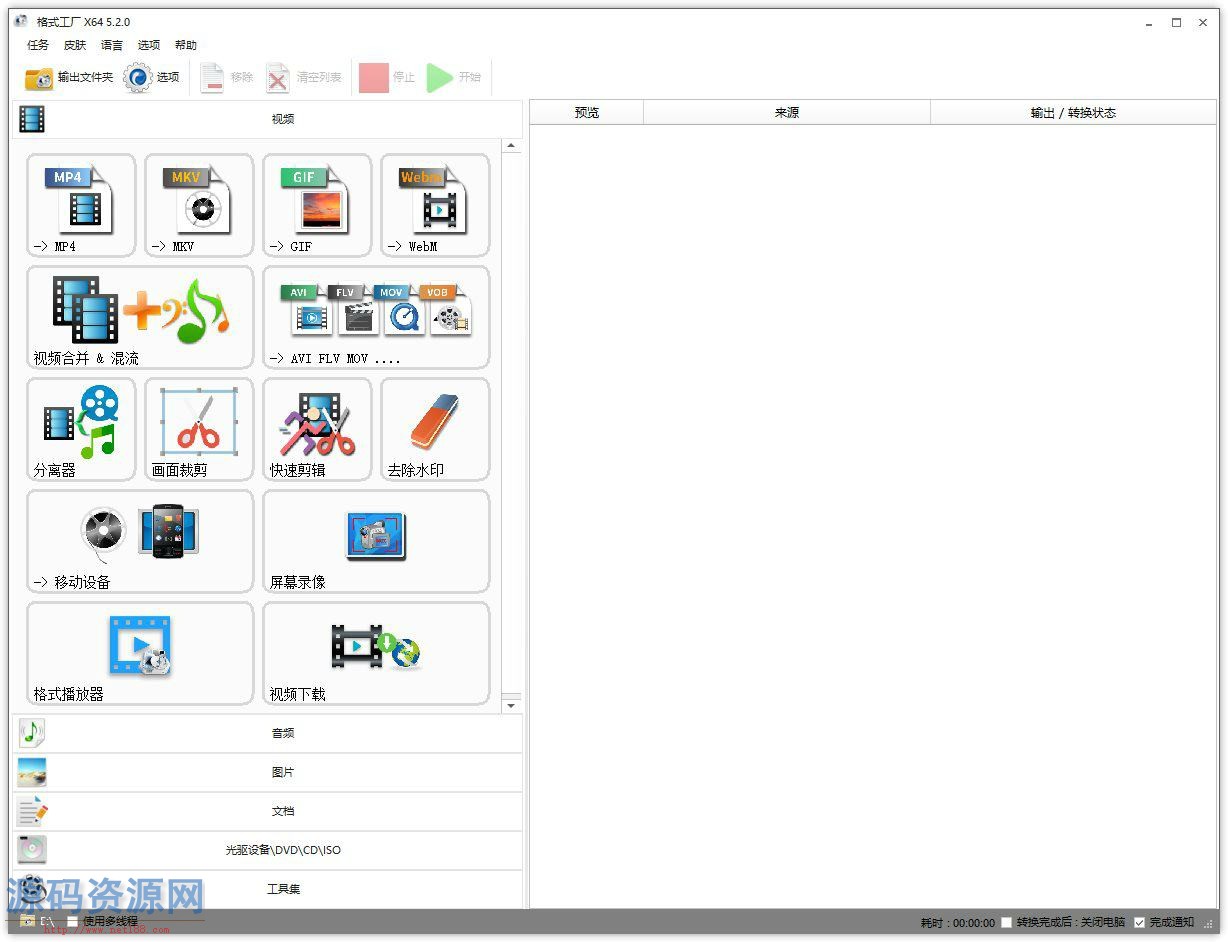Click the 来源 column header
The width and height of the screenshot is (1228, 942).
click(787, 113)
